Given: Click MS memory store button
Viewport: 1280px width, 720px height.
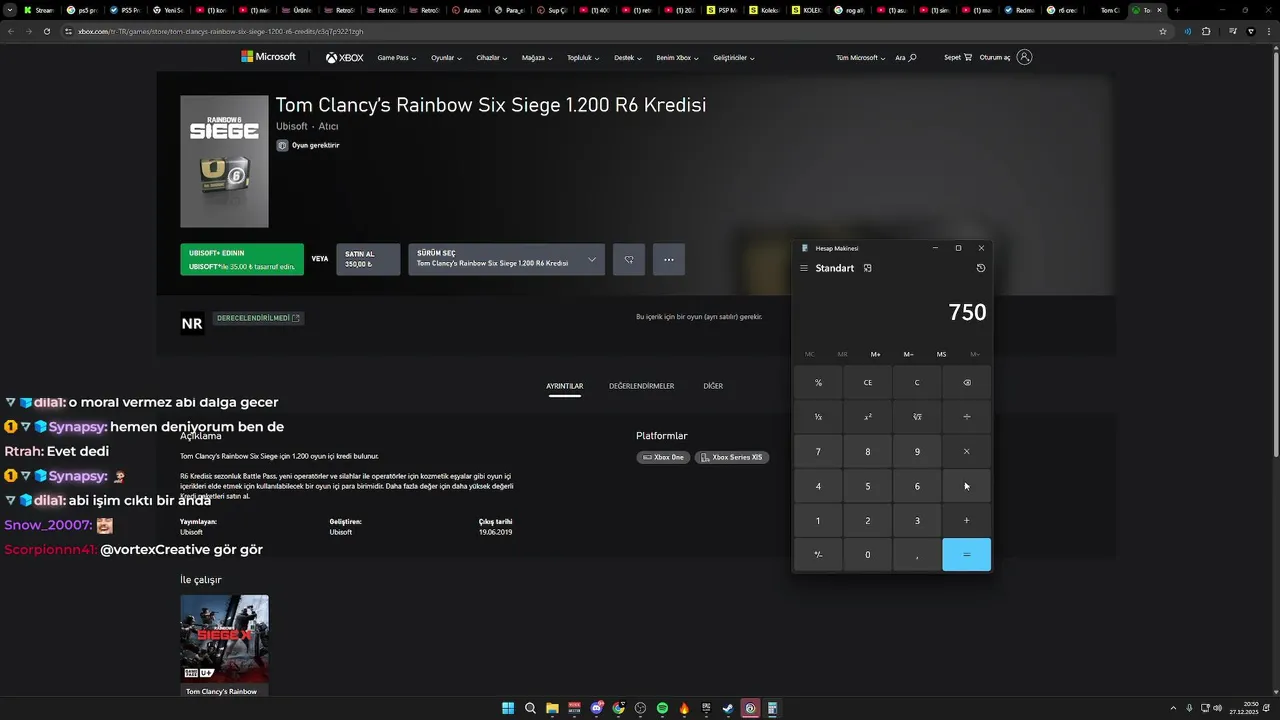Looking at the screenshot, I should (941, 354).
